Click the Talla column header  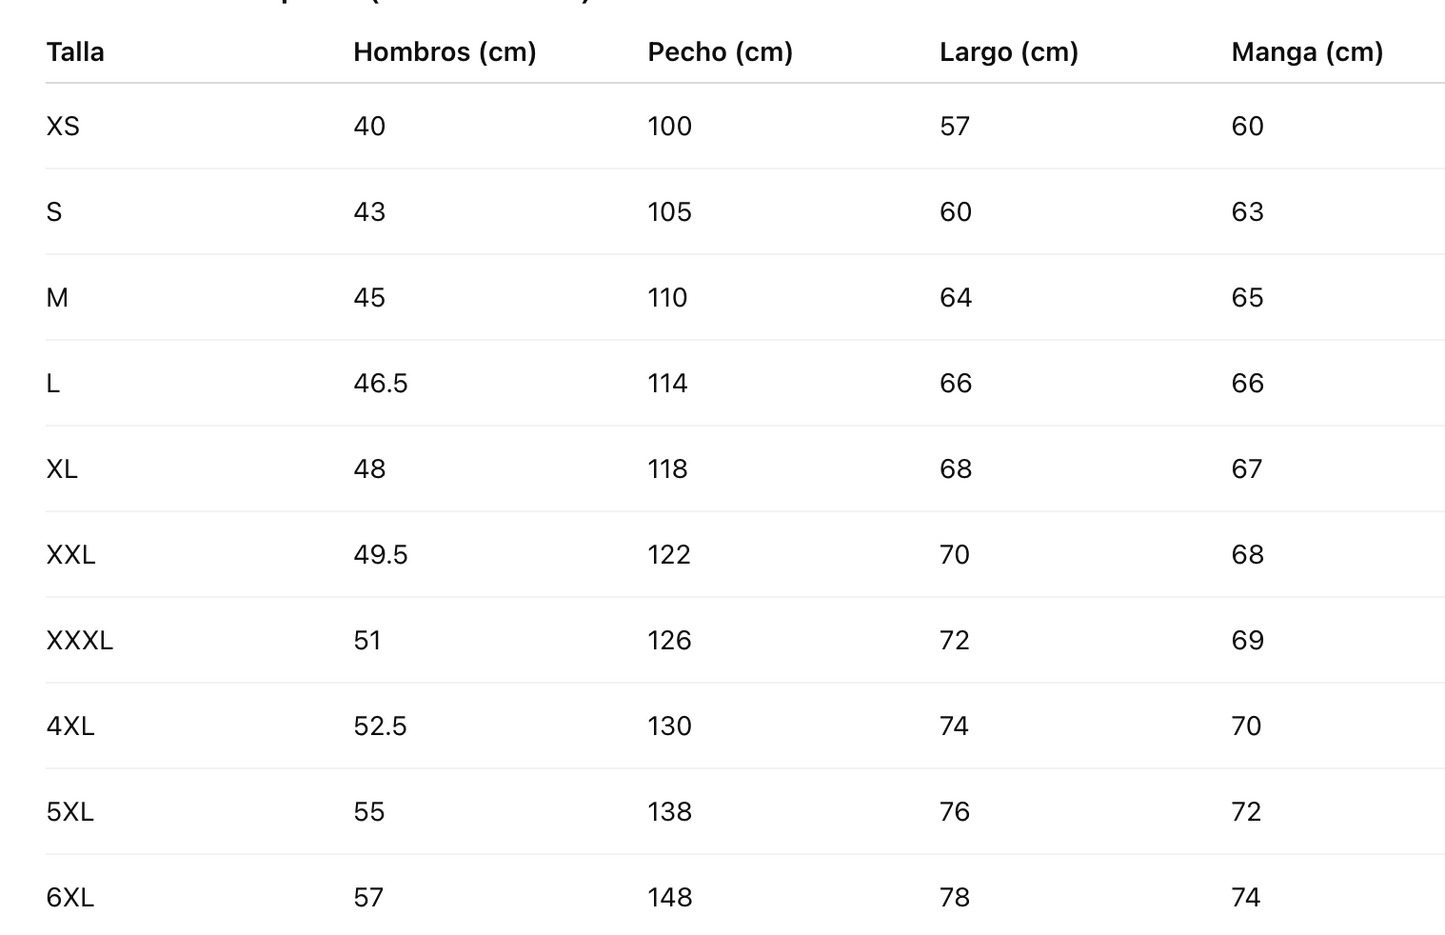click(x=75, y=52)
